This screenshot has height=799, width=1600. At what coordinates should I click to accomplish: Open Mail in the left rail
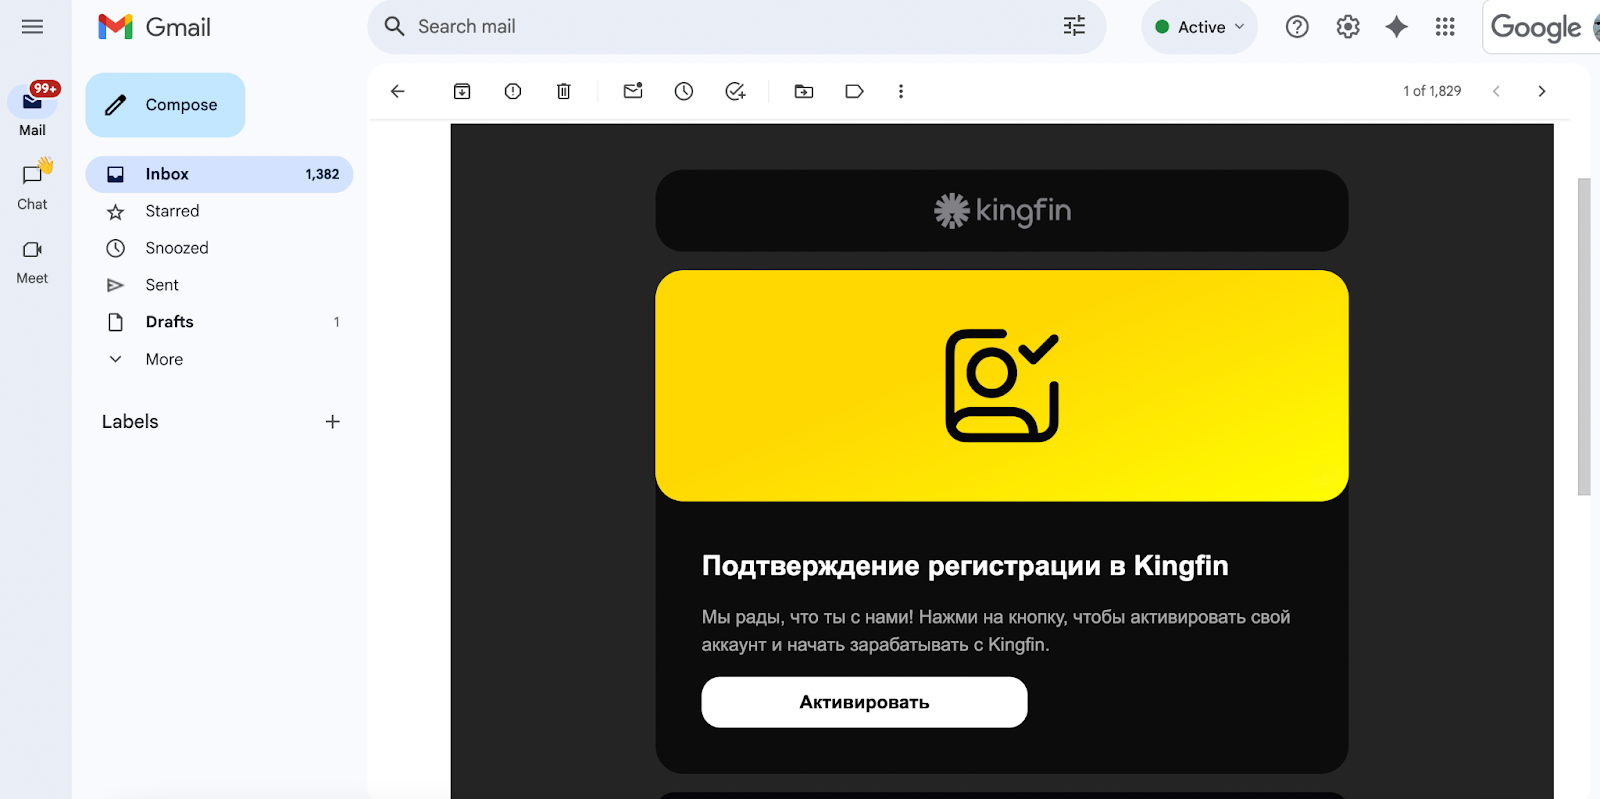[32, 110]
